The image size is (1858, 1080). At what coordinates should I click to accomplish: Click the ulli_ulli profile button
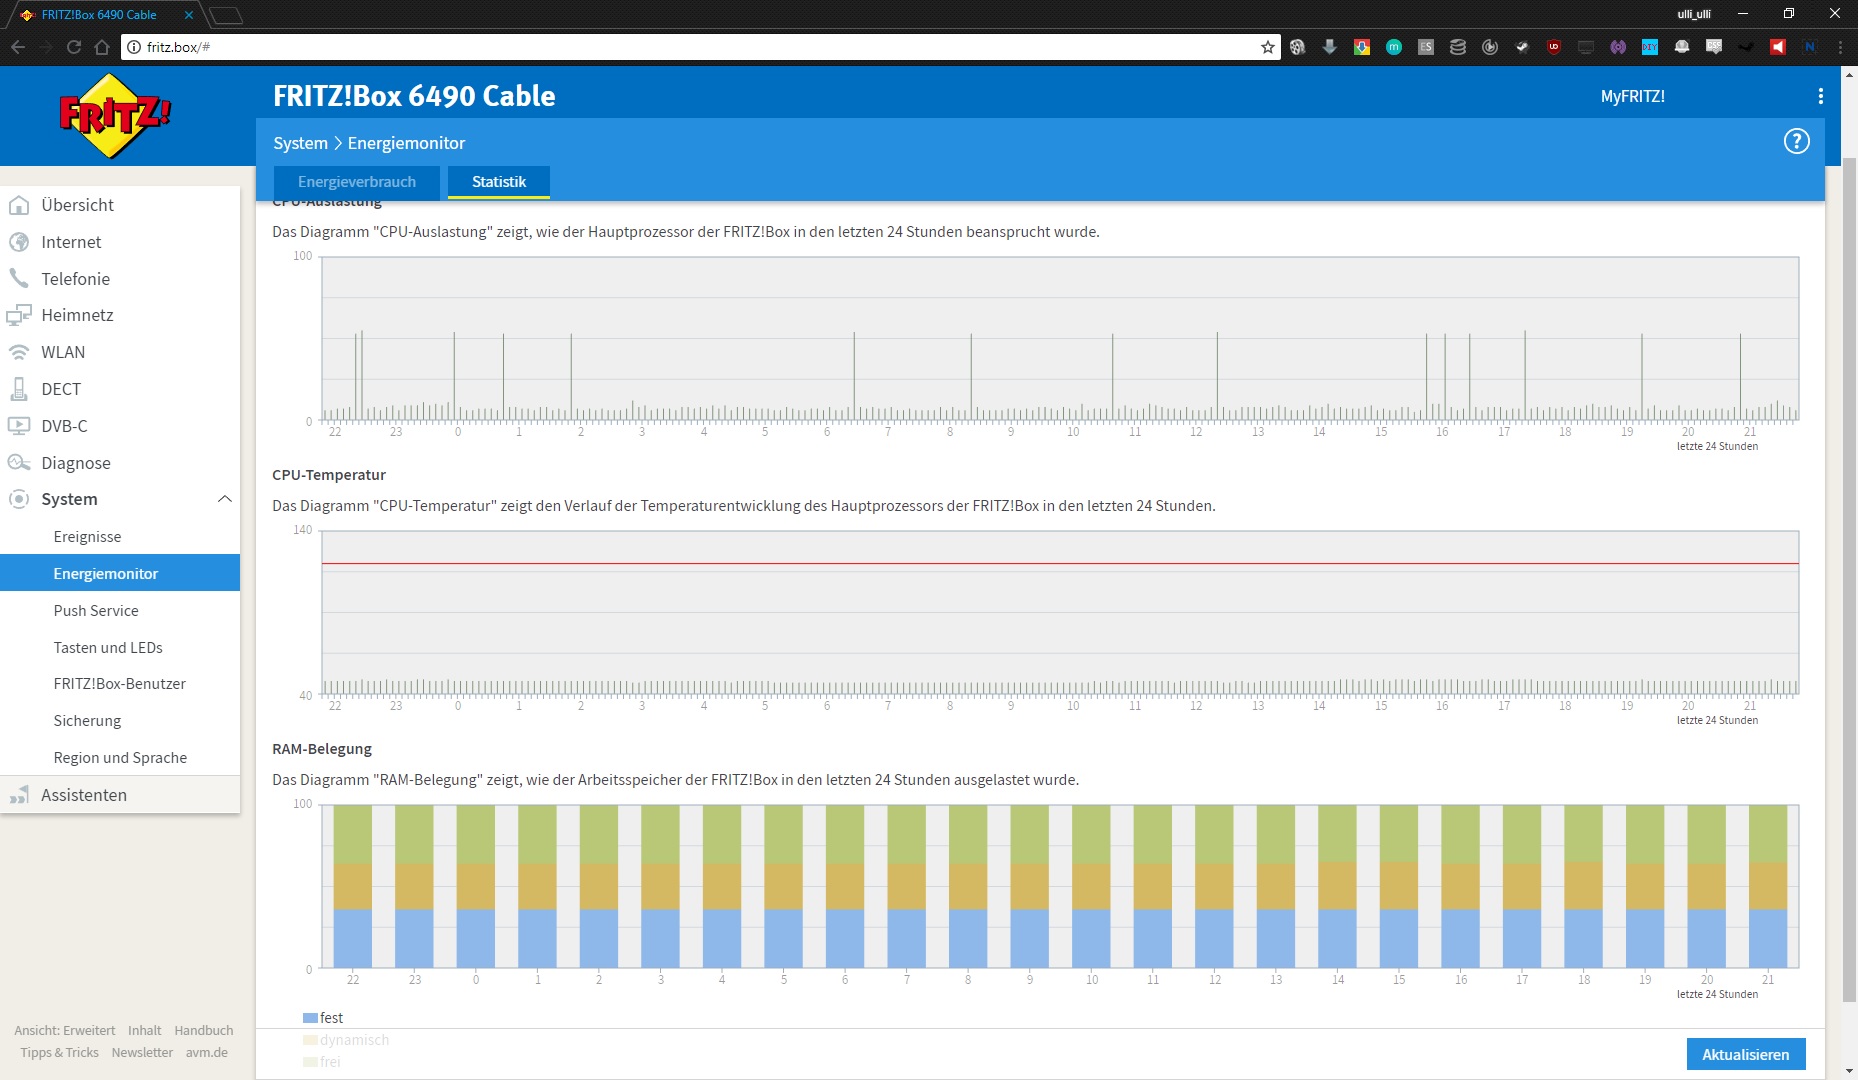pos(1694,14)
